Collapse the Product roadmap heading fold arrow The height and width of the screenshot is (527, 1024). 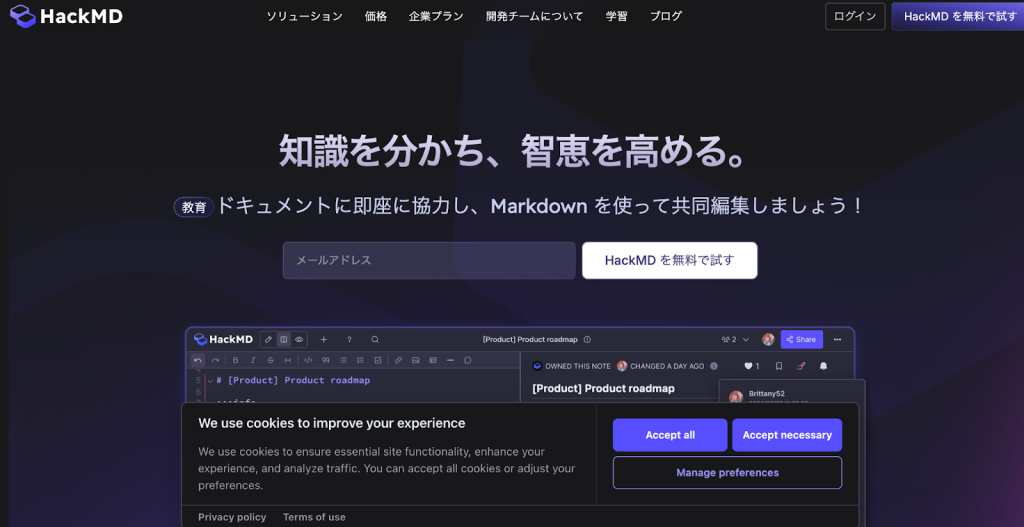(210, 381)
